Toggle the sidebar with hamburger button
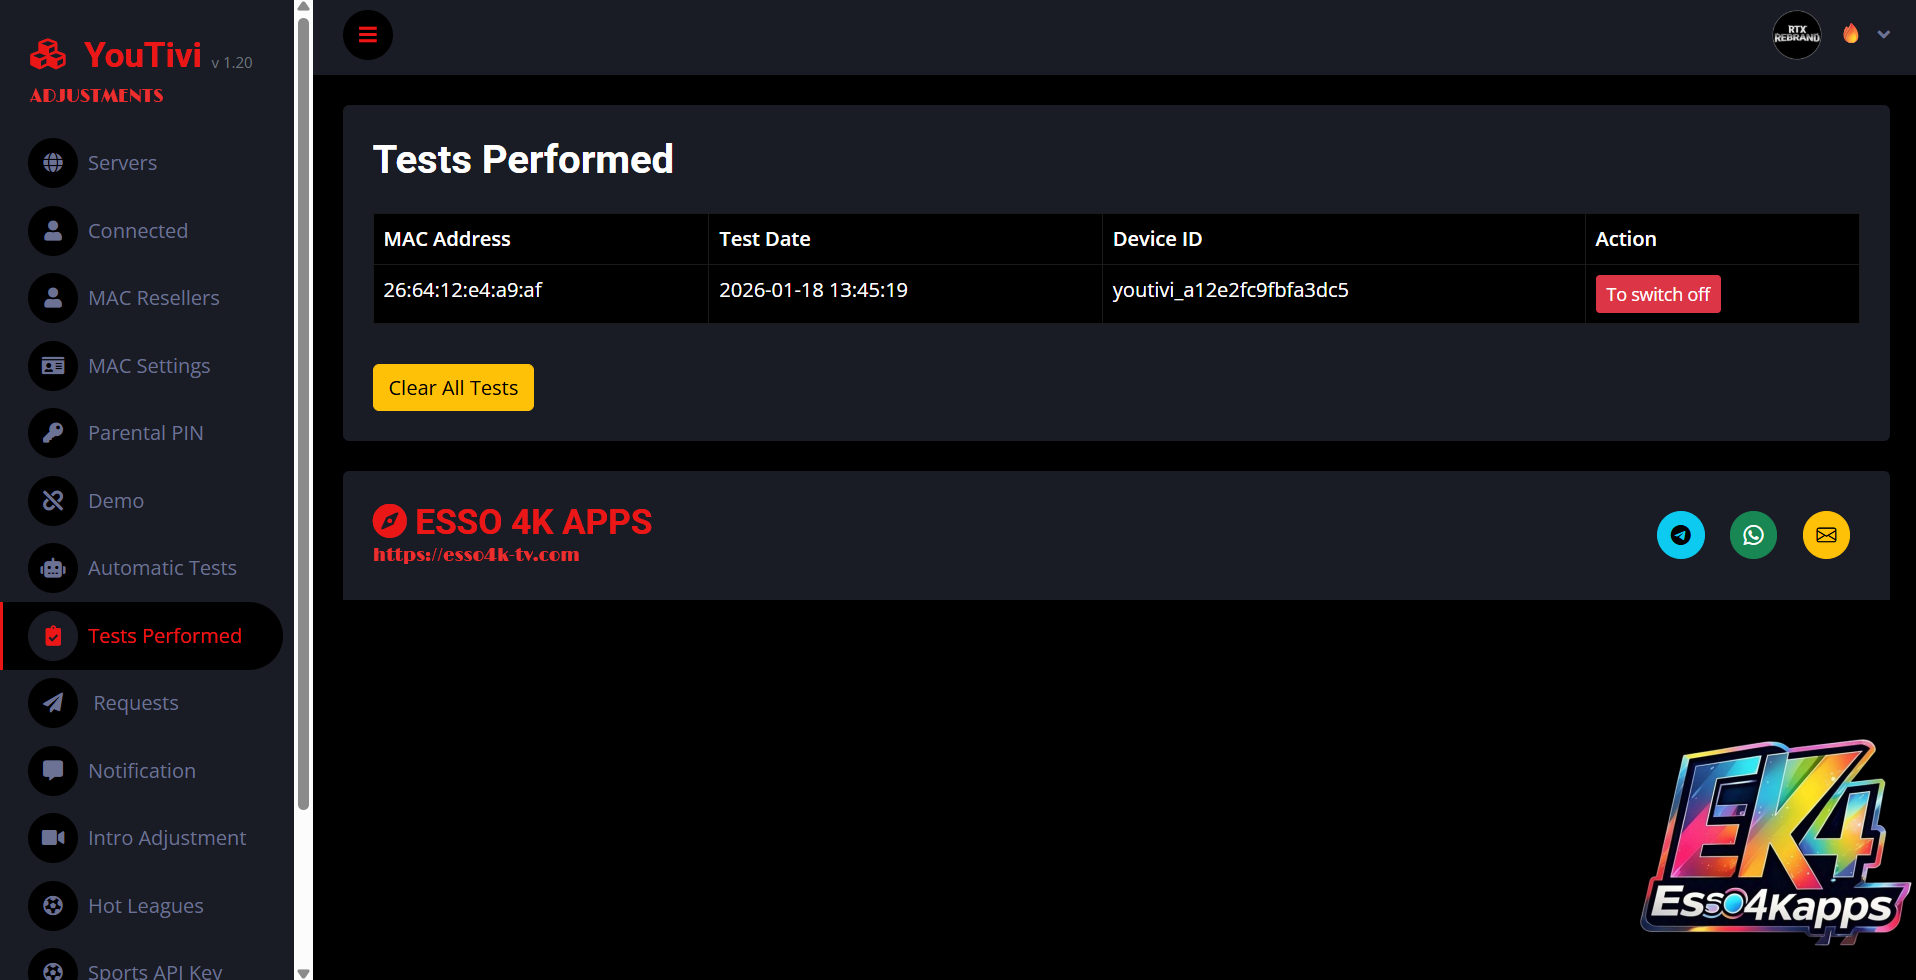This screenshot has height=980, width=1916. pos(368,35)
